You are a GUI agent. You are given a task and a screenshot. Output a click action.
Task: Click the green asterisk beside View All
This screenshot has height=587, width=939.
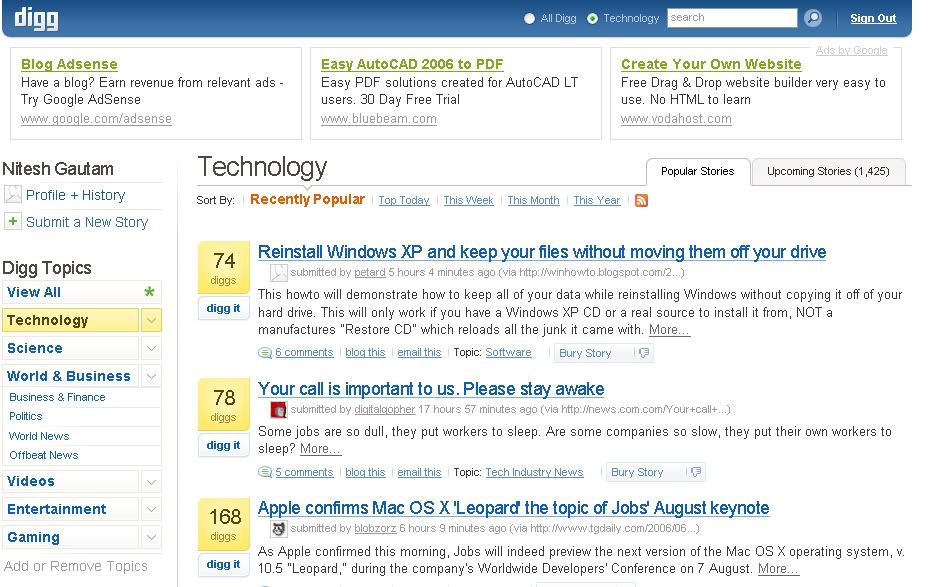(x=149, y=292)
